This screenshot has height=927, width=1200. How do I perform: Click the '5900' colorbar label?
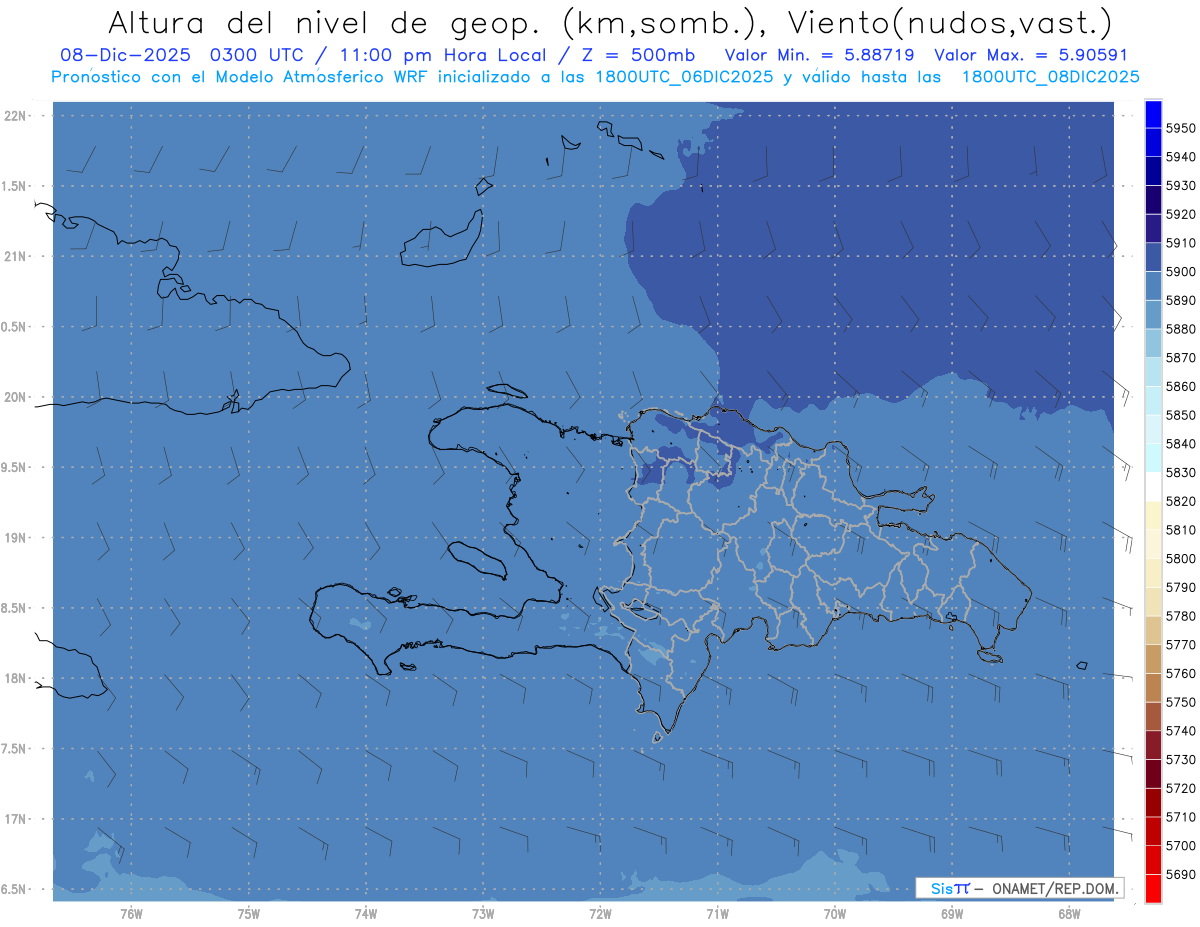pyautogui.click(x=1180, y=271)
